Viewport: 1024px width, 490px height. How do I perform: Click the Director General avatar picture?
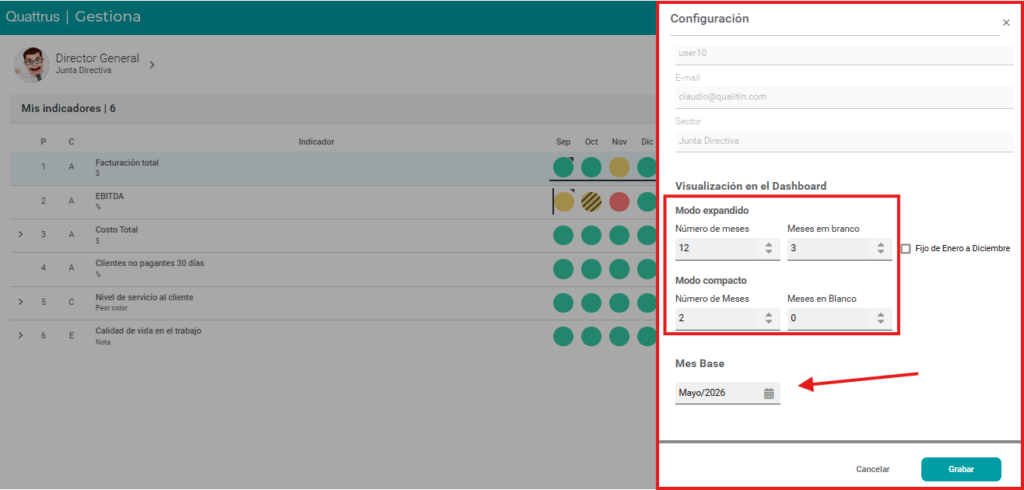[31, 65]
